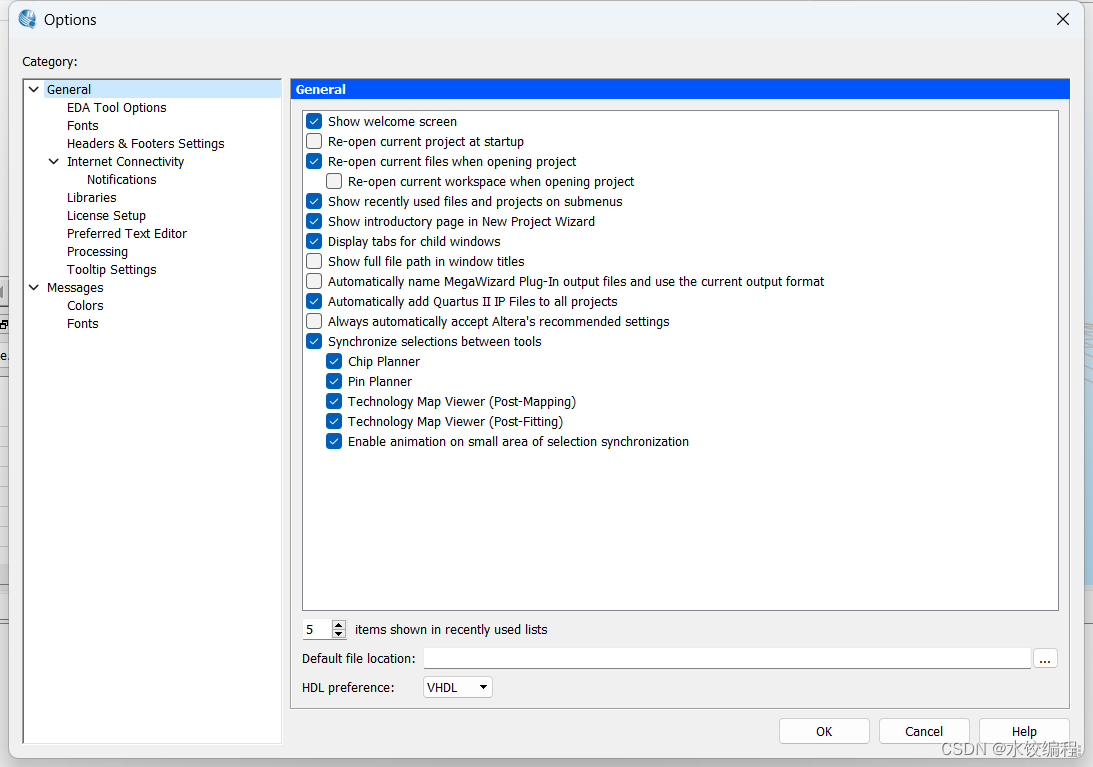Image resolution: width=1093 pixels, height=767 pixels.
Task: Open Help for Options
Action: pyautogui.click(x=1024, y=731)
